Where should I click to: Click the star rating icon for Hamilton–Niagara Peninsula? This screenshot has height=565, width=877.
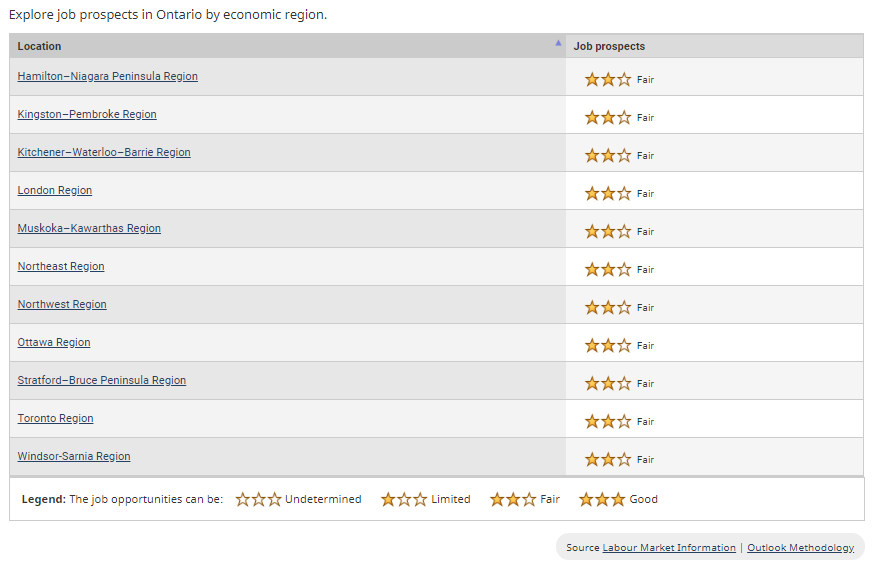point(608,79)
